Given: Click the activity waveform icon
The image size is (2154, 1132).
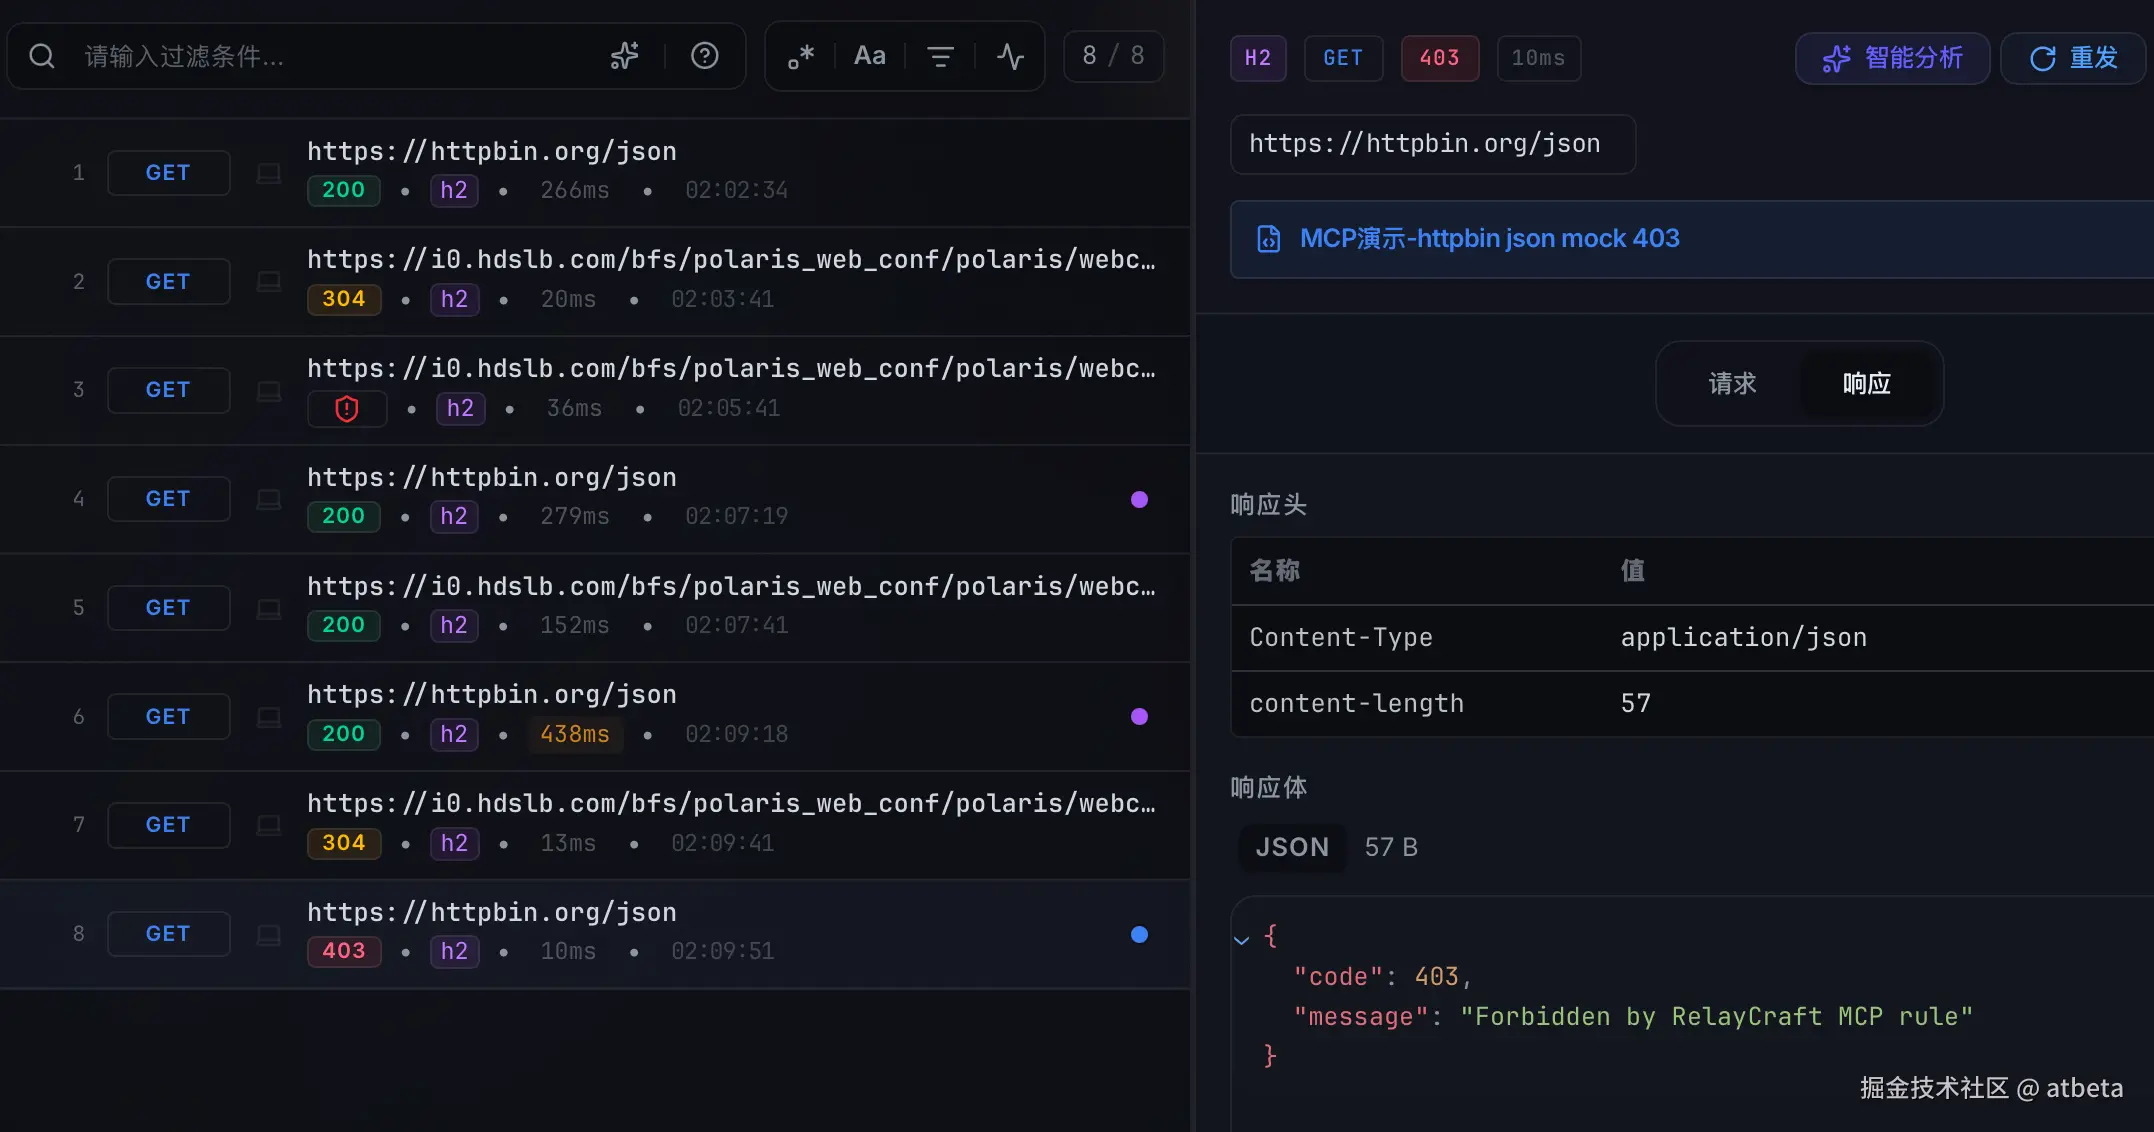Looking at the screenshot, I should tap(1010, 56).
